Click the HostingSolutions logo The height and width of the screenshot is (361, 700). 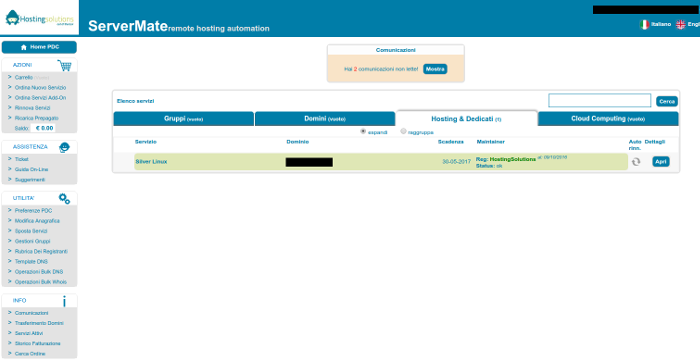[x=39, y=18]
